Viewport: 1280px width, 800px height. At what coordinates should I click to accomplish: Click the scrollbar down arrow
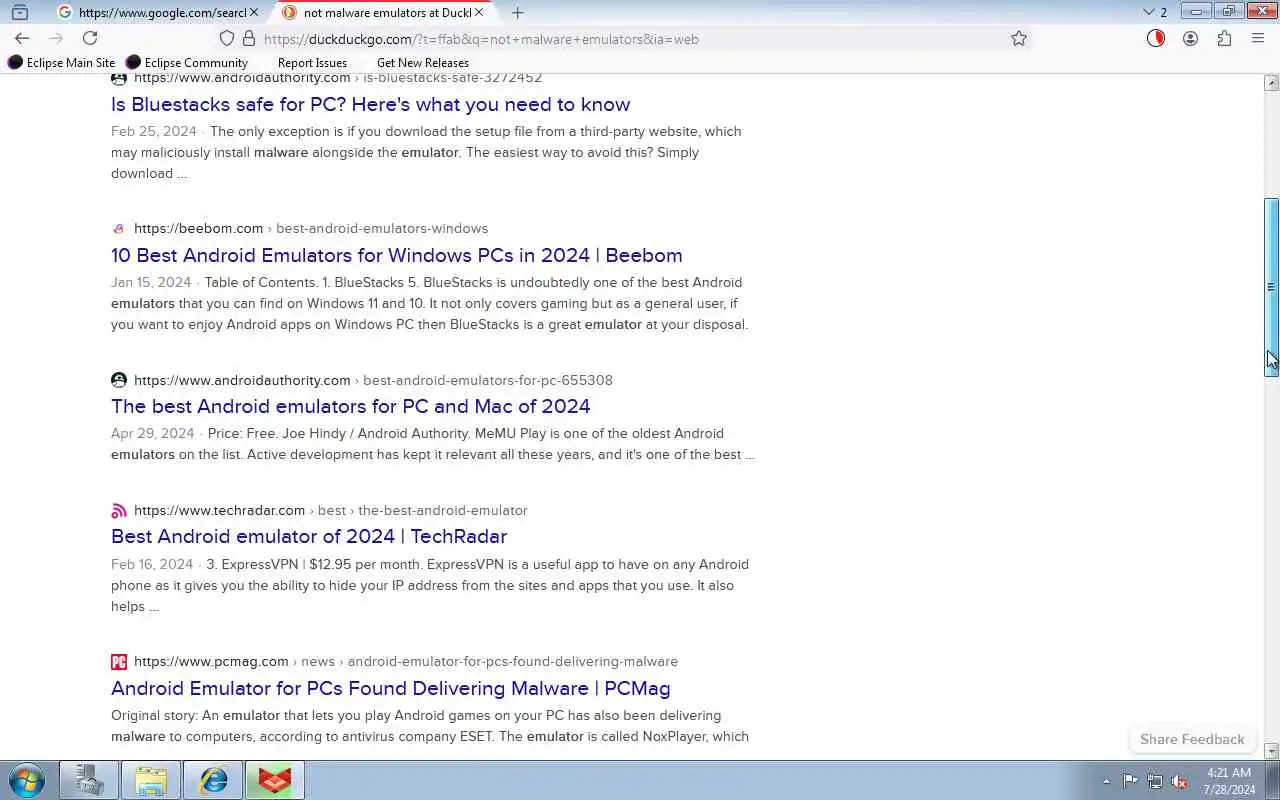point(1271,750)
